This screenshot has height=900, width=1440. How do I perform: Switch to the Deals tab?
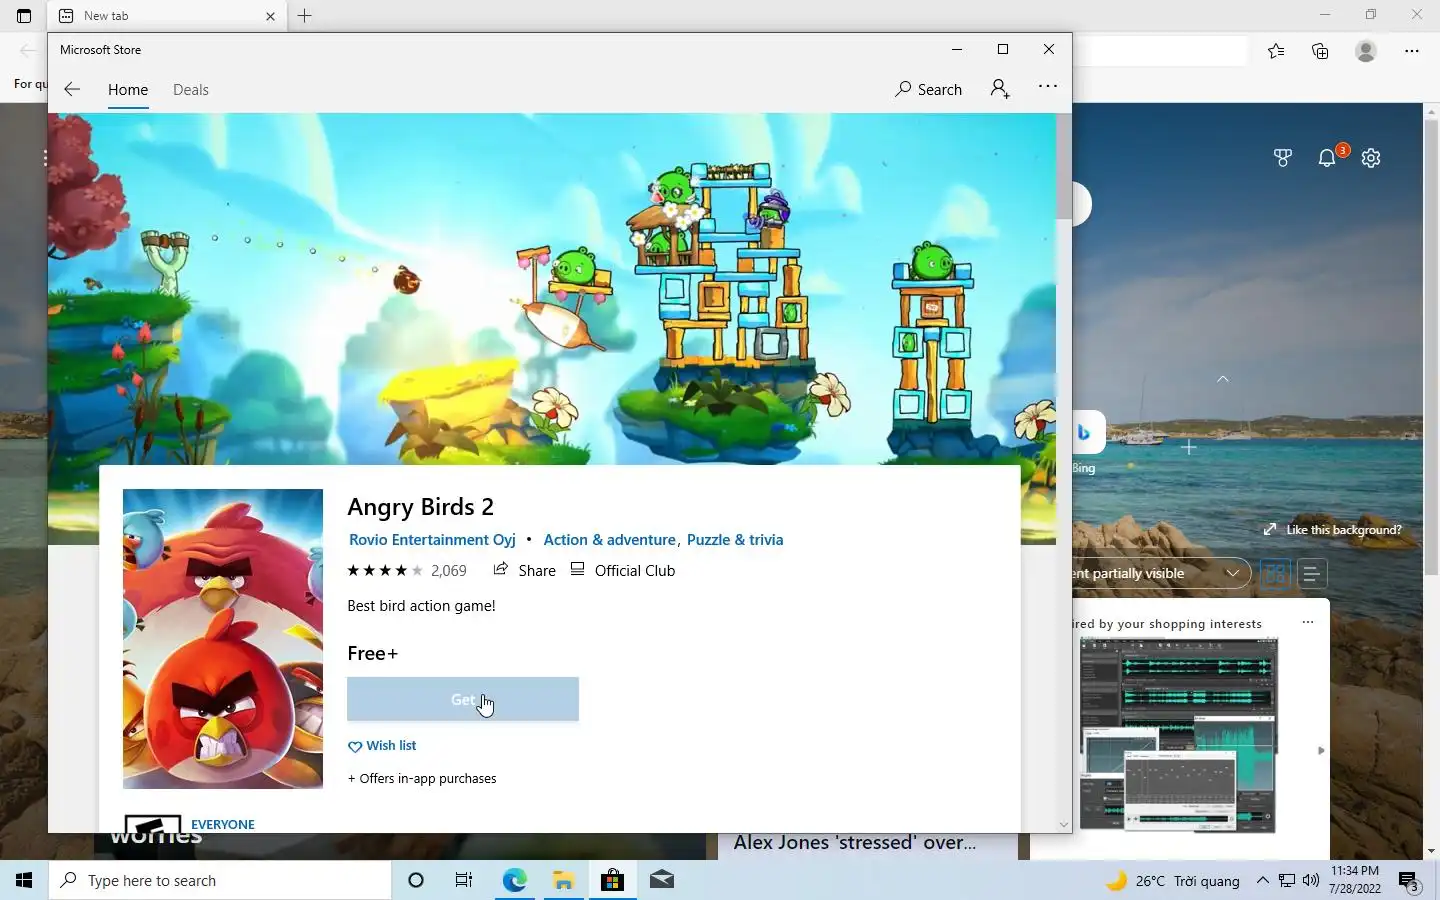pos(190,90)
